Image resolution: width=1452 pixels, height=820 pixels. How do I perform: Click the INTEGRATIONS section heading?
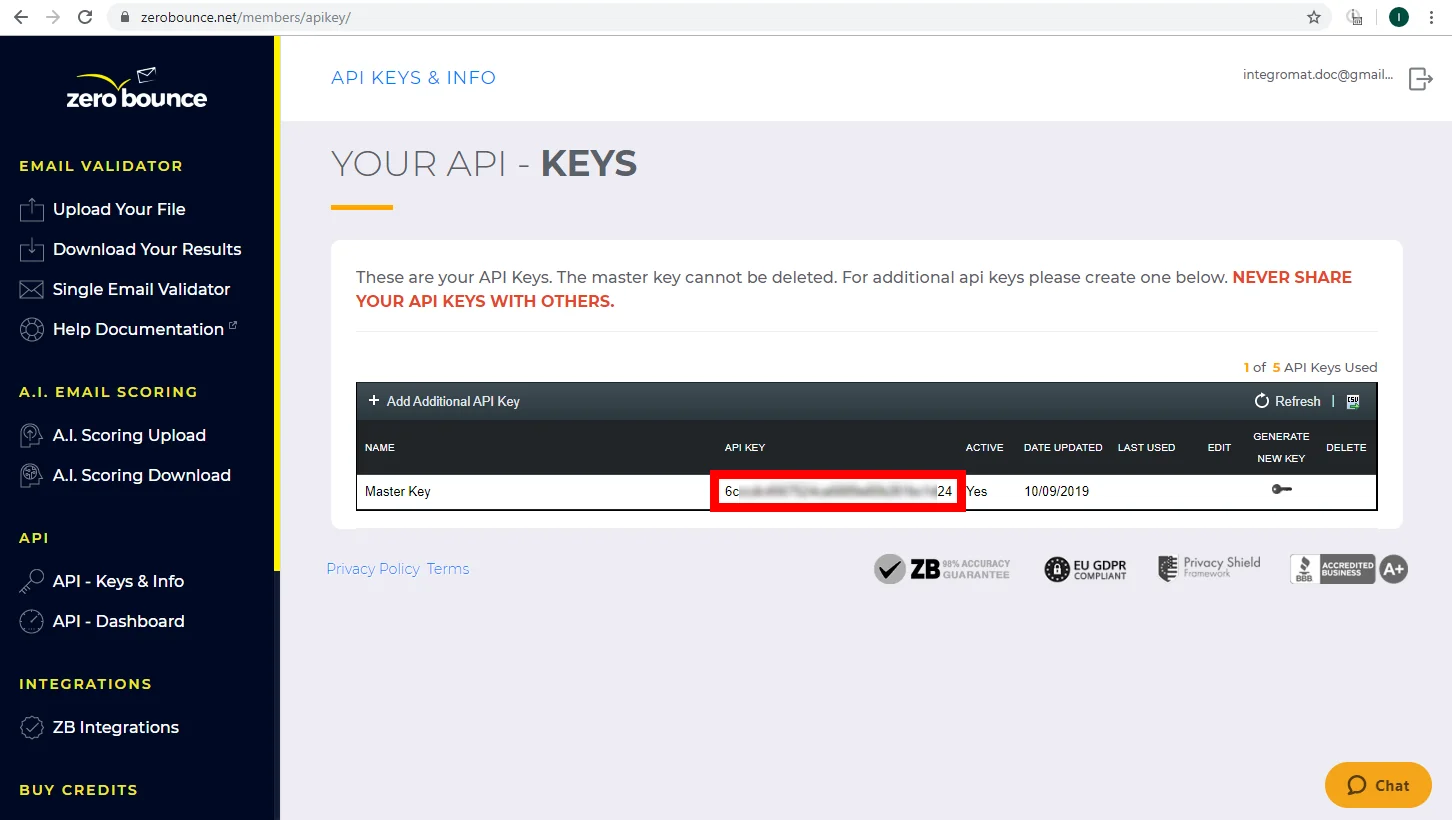tap(86, 684)
